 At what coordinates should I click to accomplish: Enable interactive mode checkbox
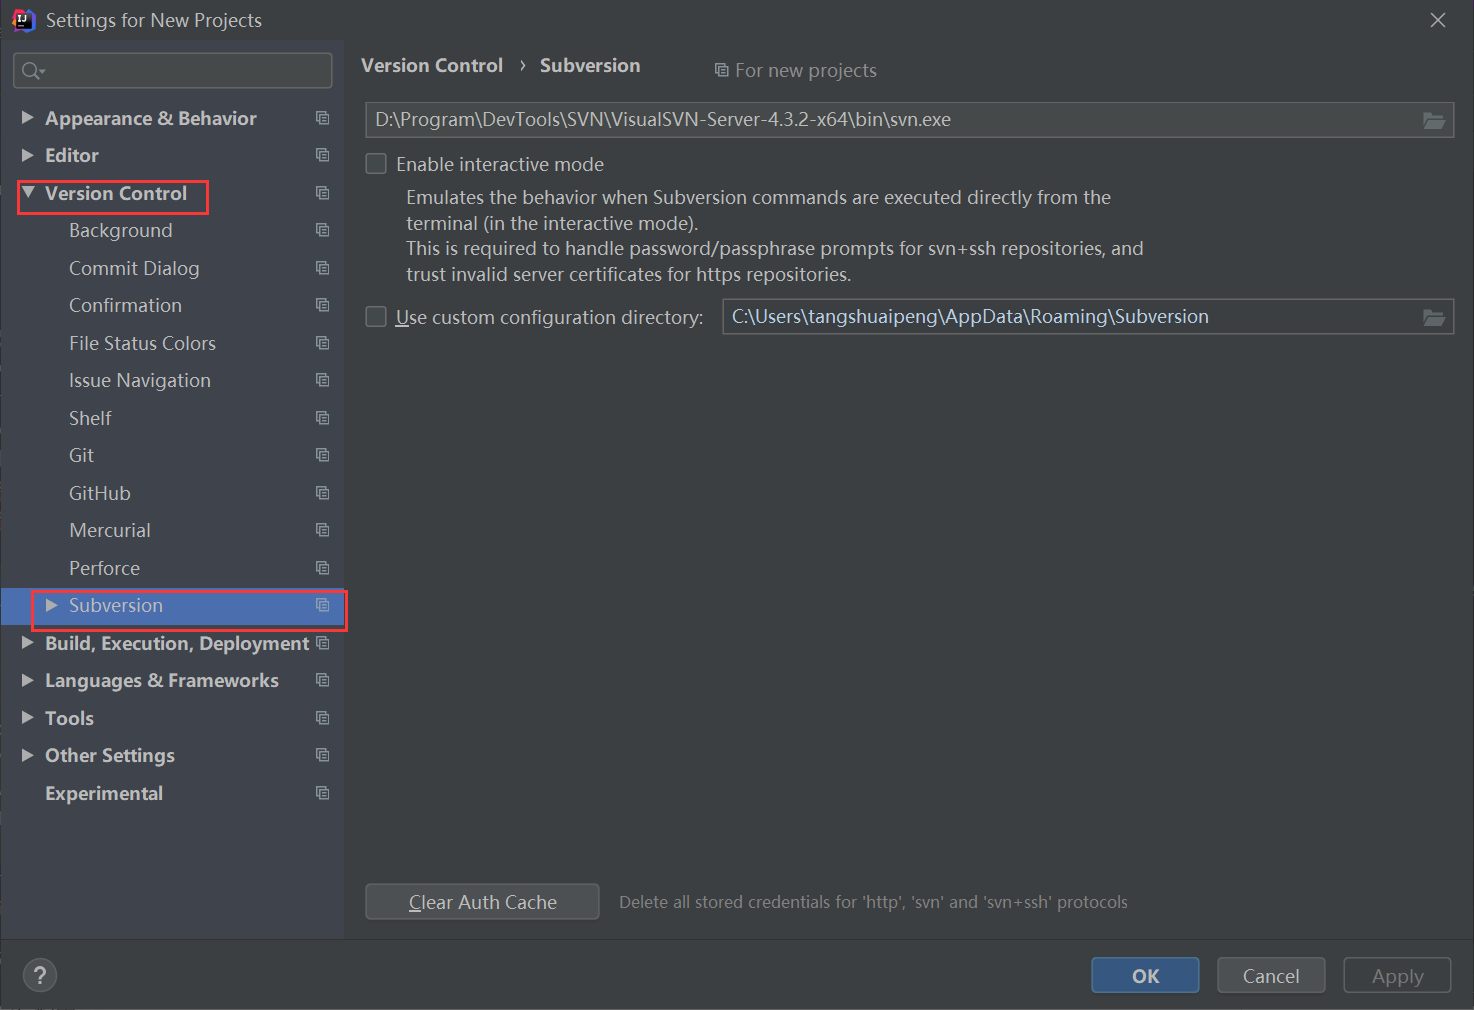[x=376, y=164]
